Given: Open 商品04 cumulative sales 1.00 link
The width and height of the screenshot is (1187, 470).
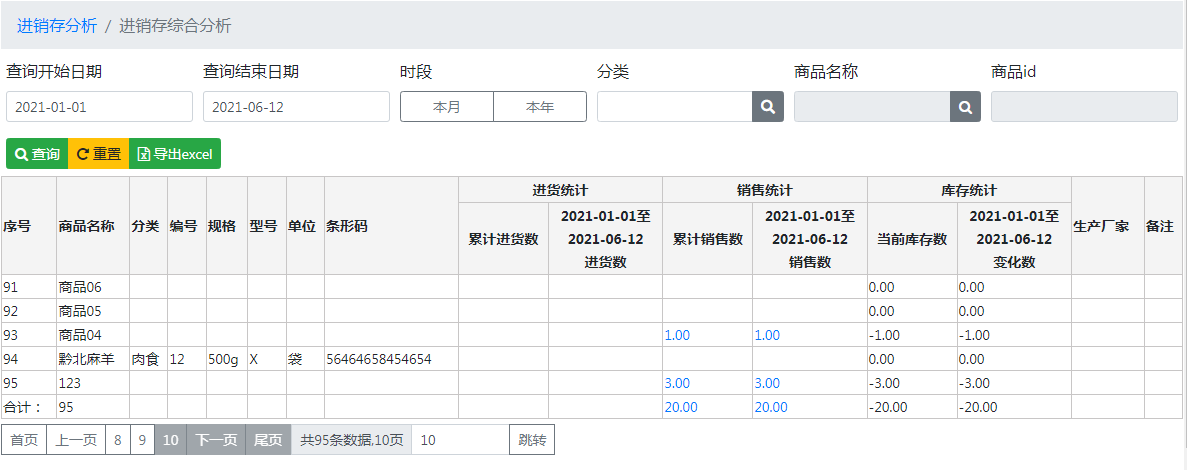Looking at the screenshot, I should tap(677, 335).
